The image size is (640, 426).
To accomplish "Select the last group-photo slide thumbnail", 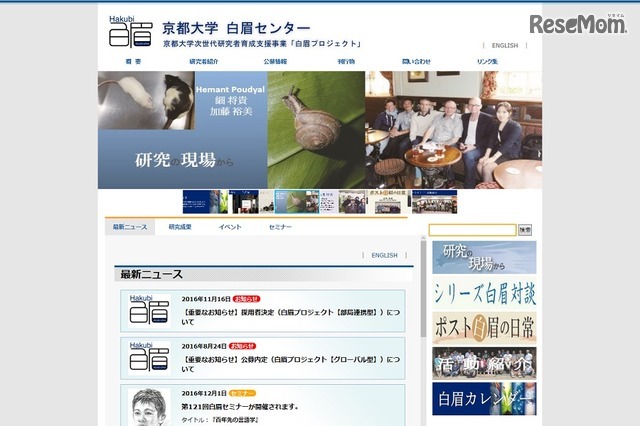I will coord(434,202).
